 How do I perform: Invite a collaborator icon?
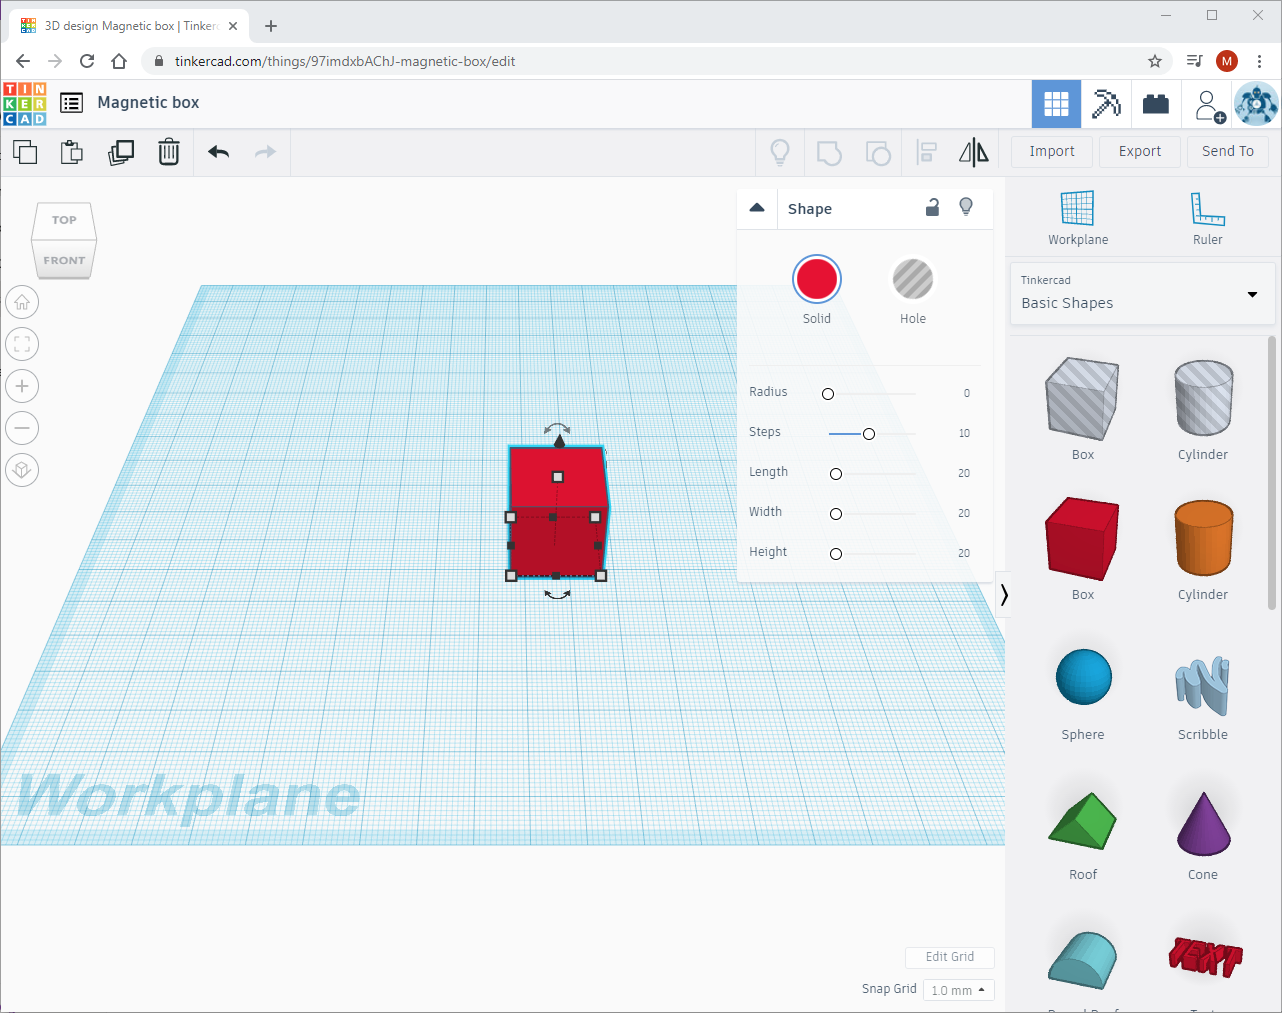click(1208, 104)
